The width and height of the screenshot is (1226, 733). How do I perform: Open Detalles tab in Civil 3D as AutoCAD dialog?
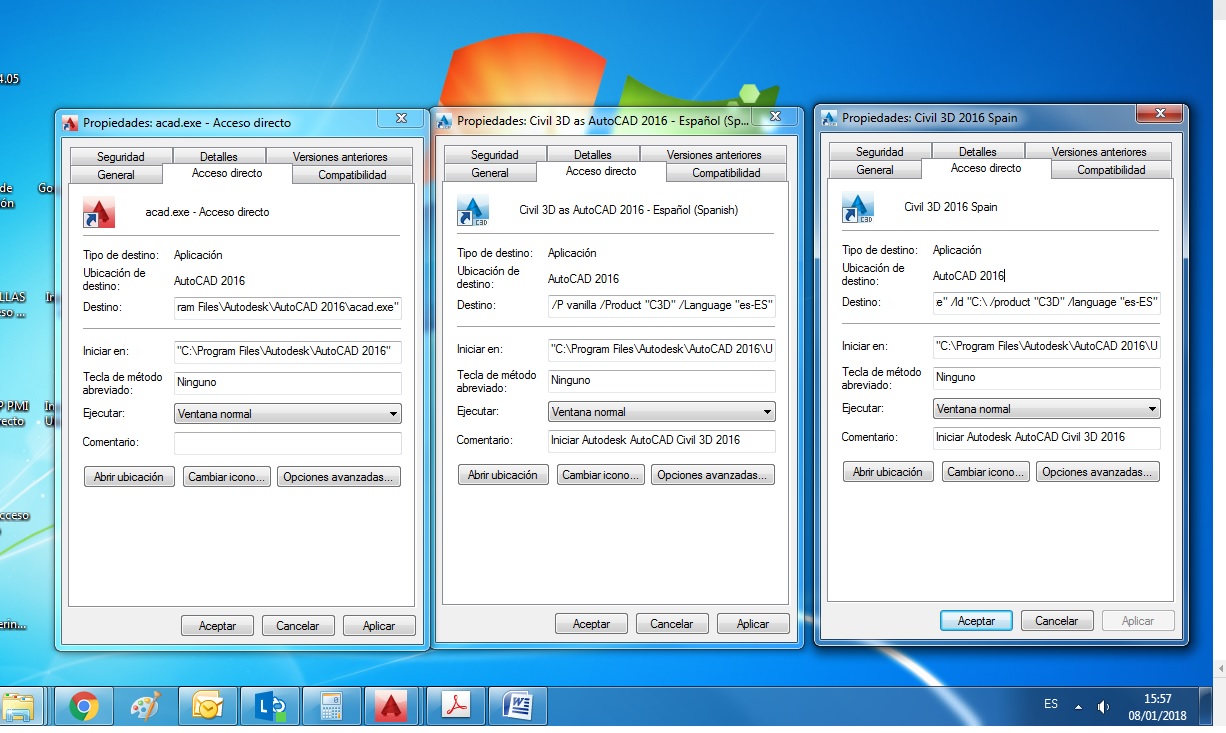593,155
